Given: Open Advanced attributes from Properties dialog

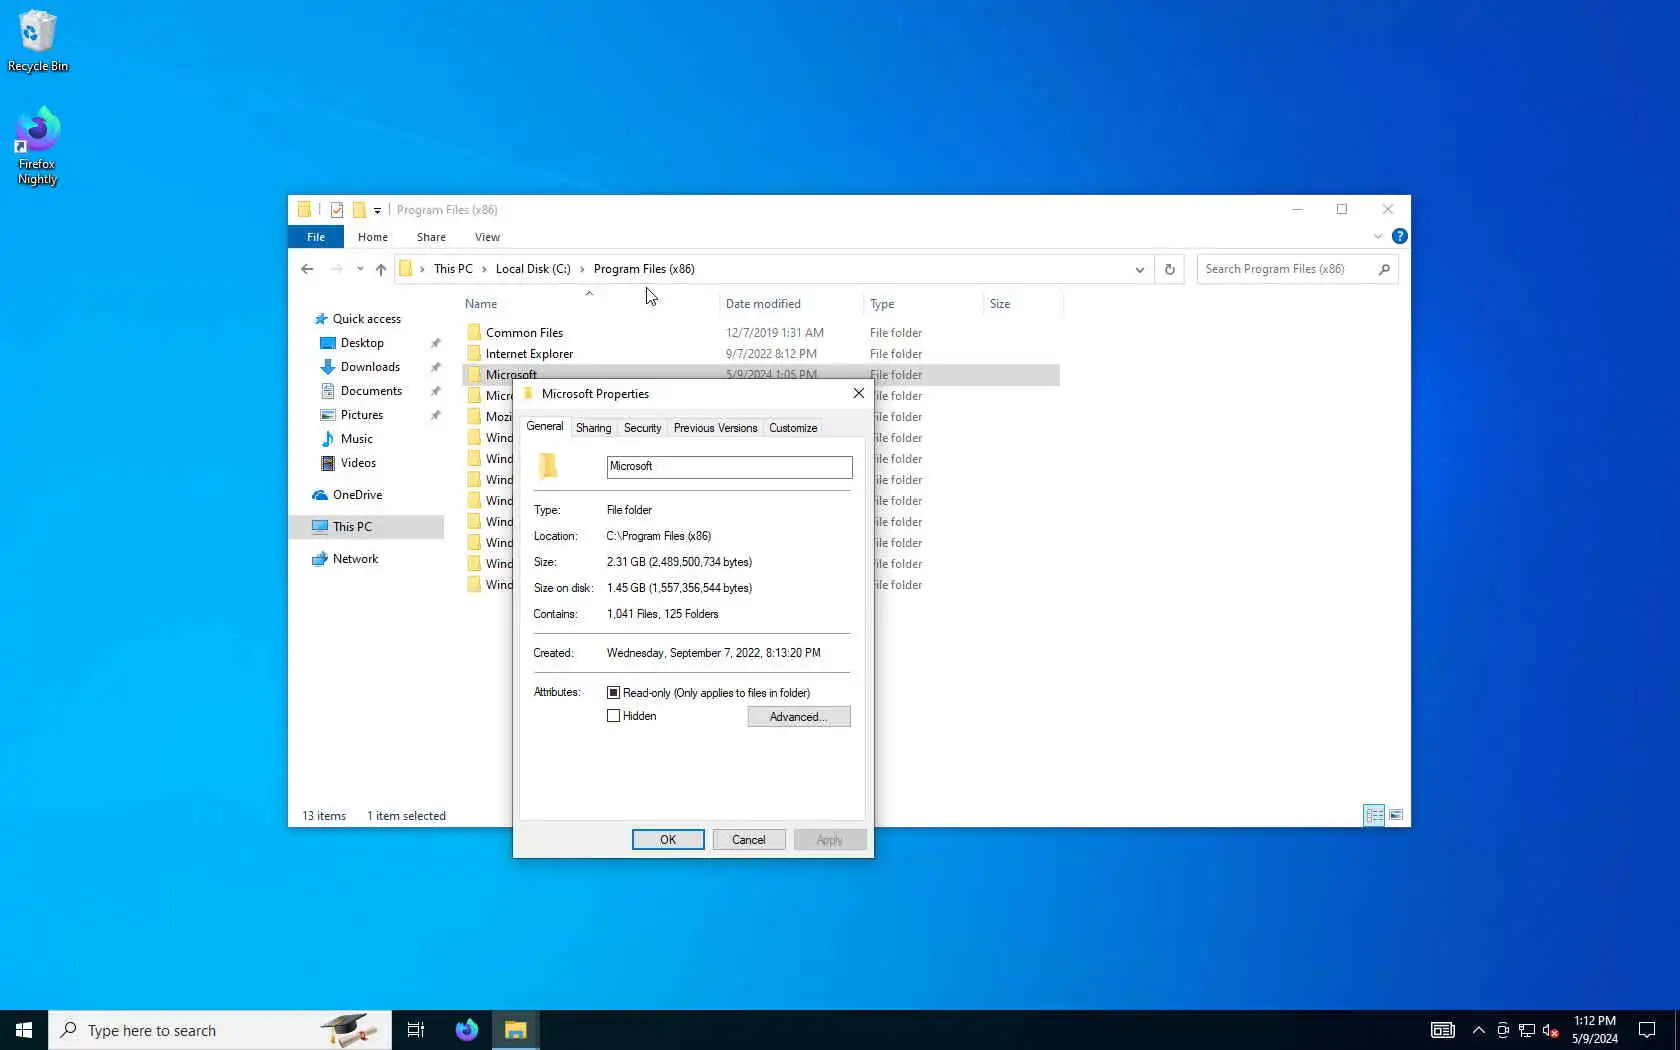Looking at the screenshot, I should [x=799, y=717].
